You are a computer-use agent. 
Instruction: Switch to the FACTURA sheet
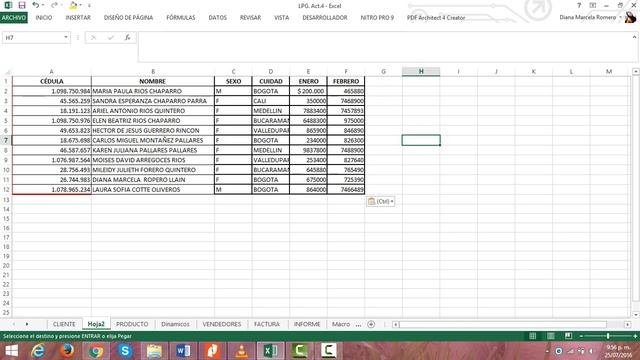[267, 324]
